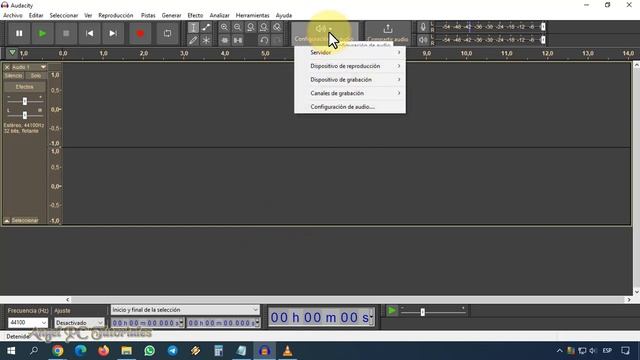Image resolution: width=640 pixels, height=360 pixels.
Task: Open Efectos panel for Audio 1 track
Action: pyautogui.click(x=24, y=87)
